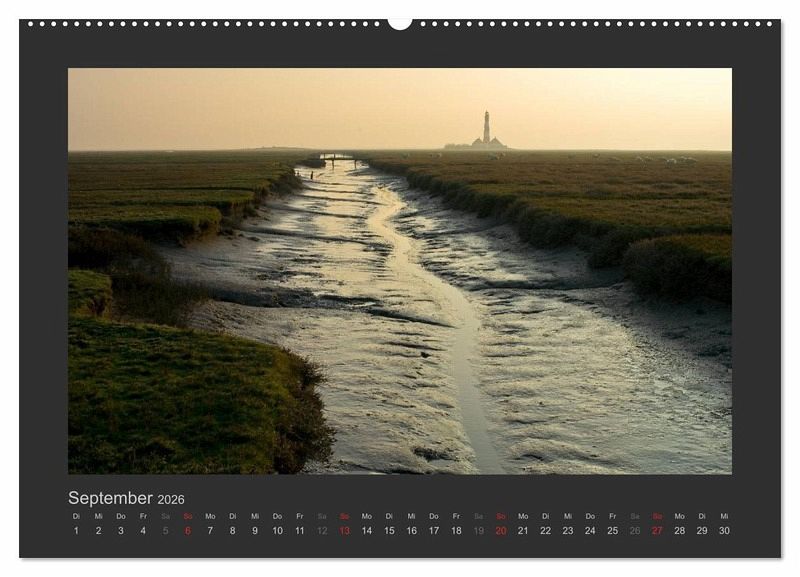Select date 22 in the calendar row
Screen dimensions: 800x577
(x=545, y=531)
